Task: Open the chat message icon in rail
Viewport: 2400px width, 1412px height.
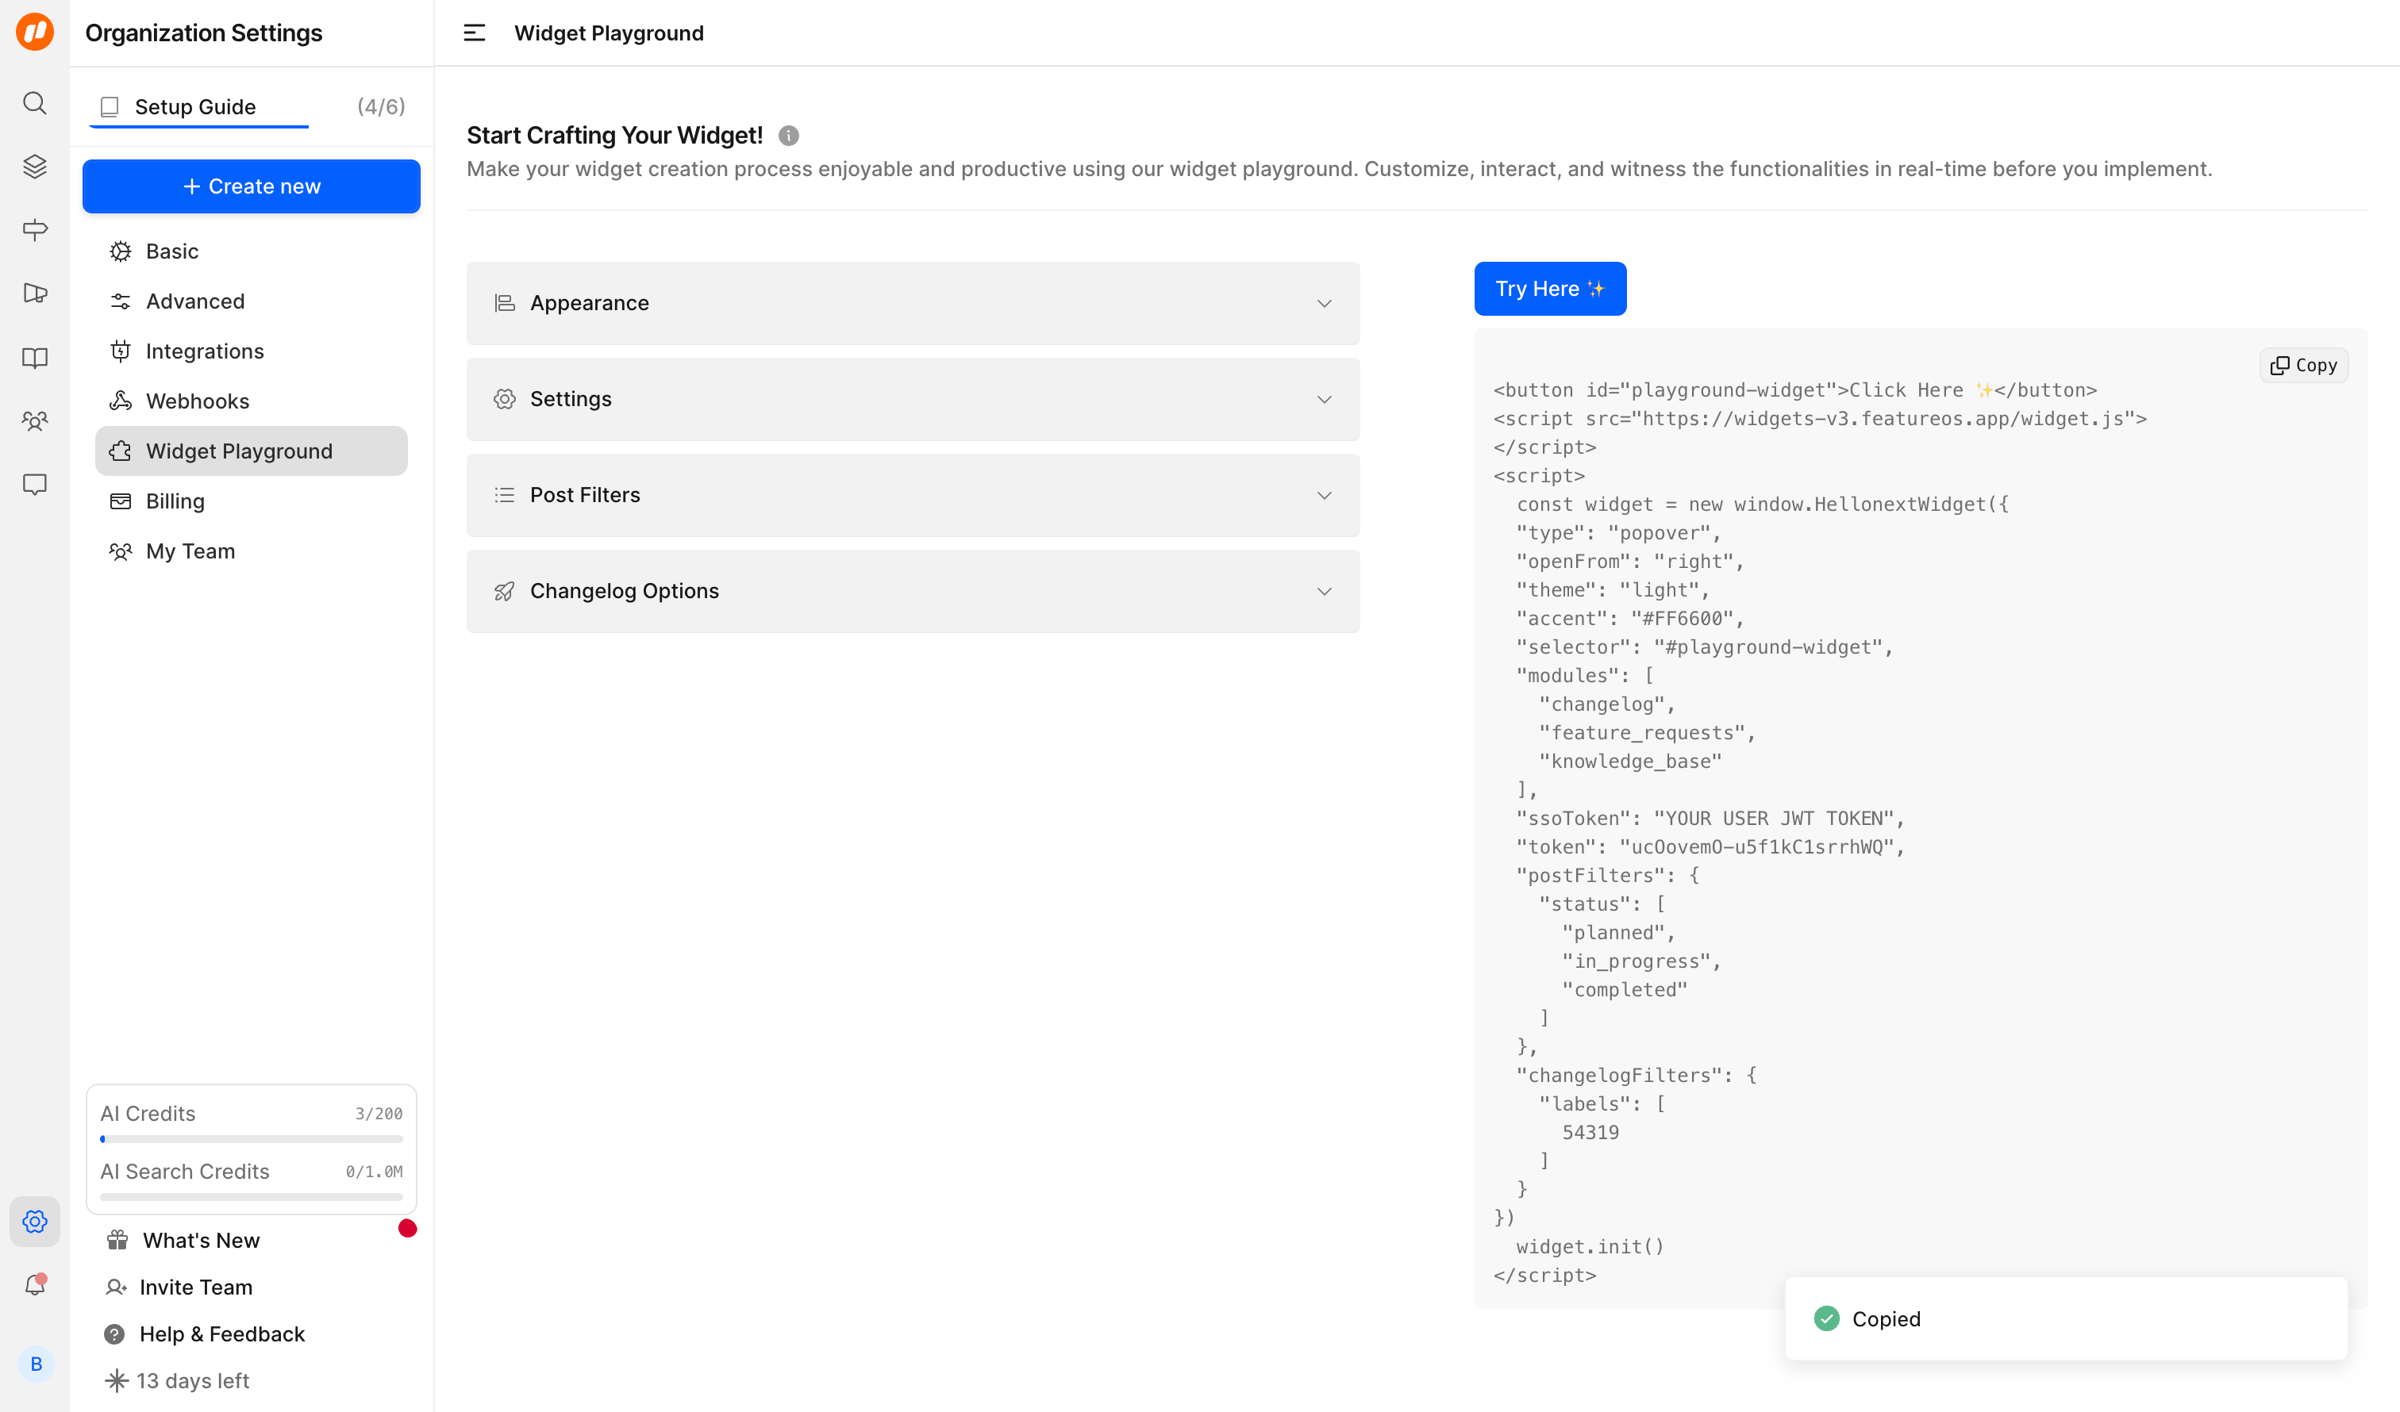Action: 35,485
